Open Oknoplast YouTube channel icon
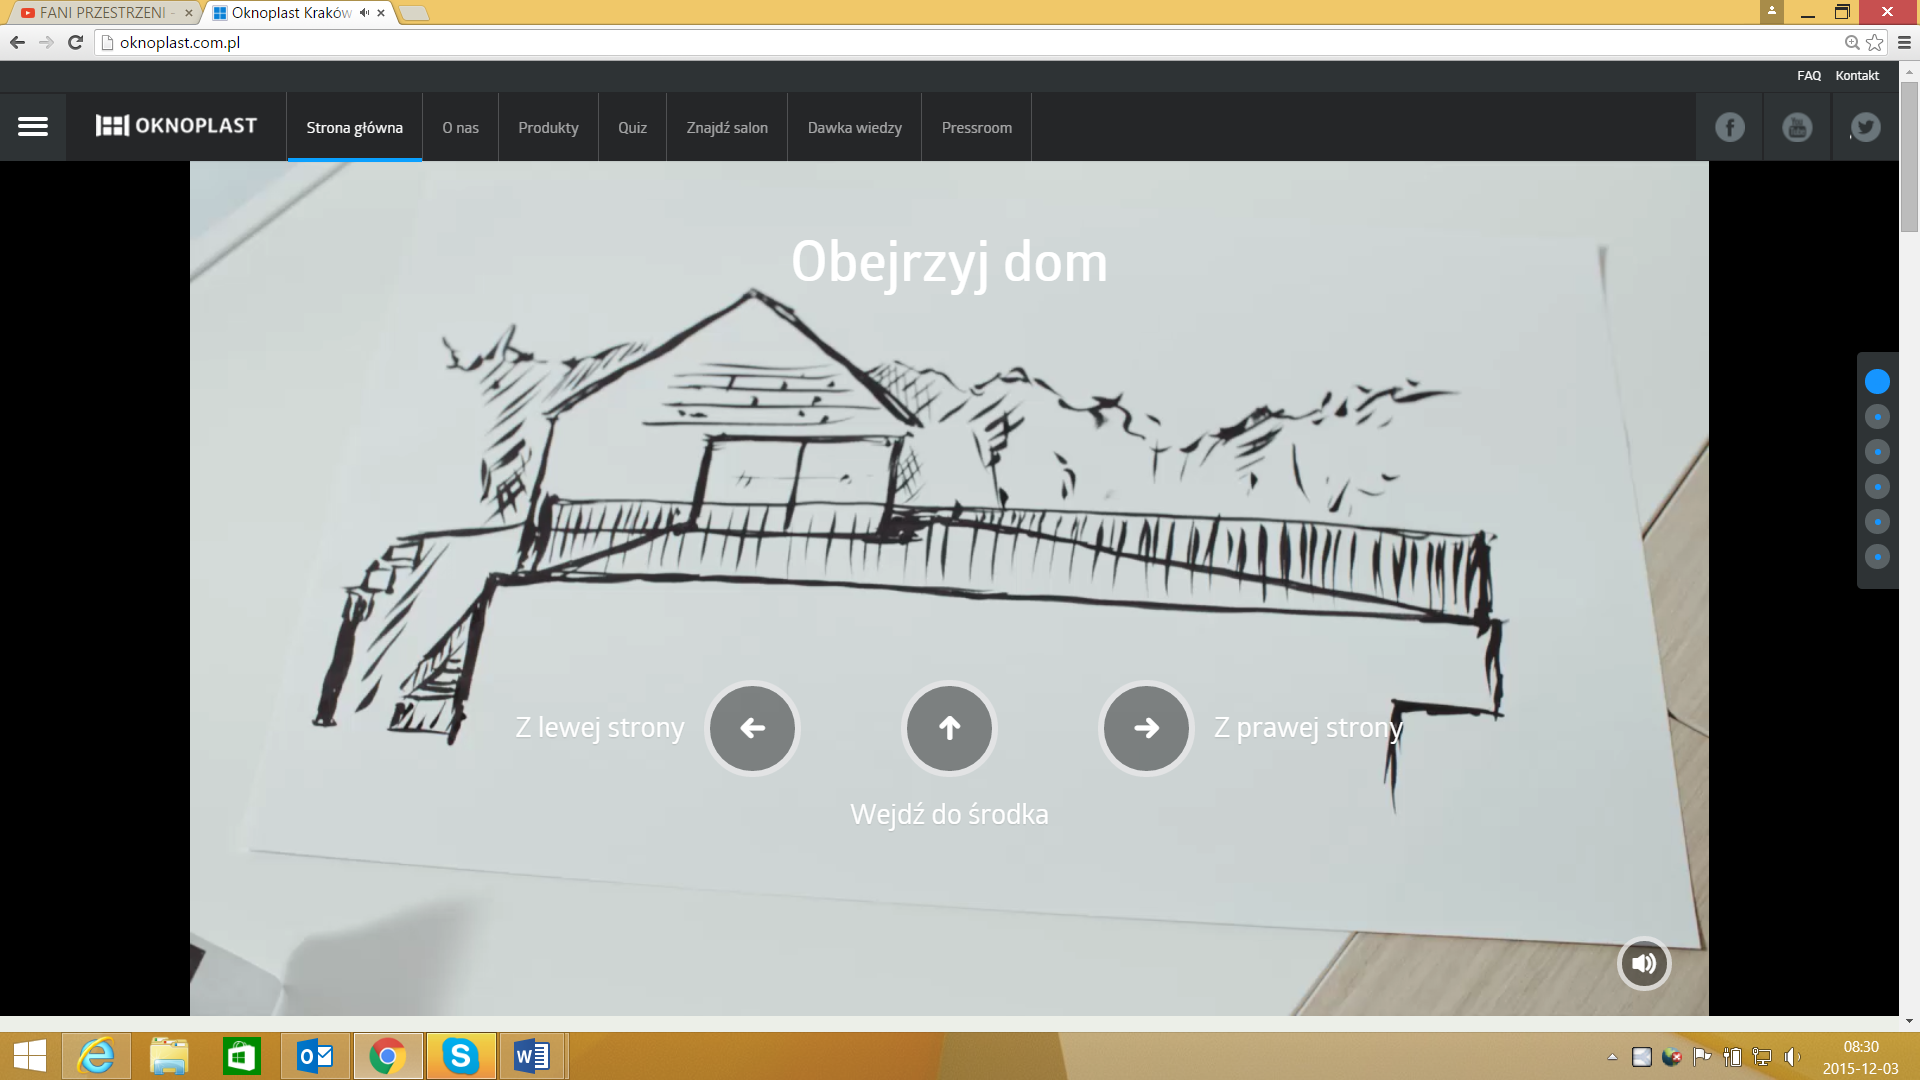The height and width of the screenshot is (1080, 1920). tap(1797, 127)
